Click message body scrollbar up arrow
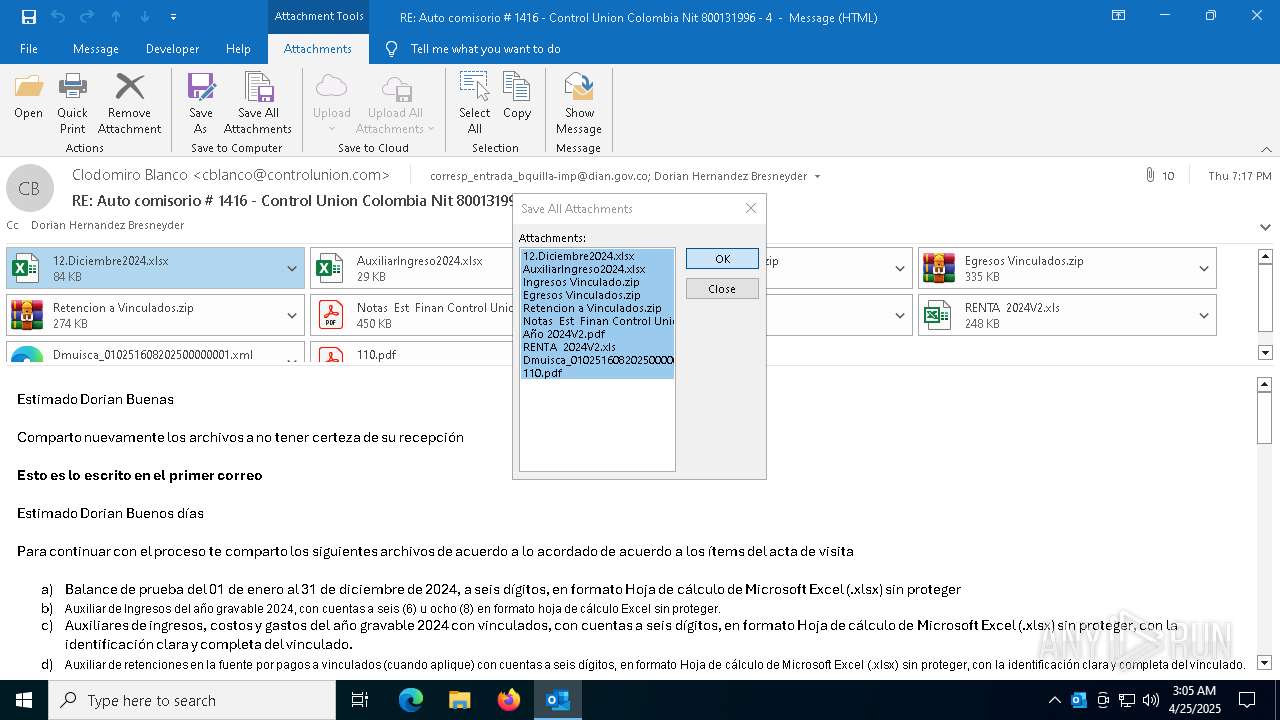 (1265, 384)
